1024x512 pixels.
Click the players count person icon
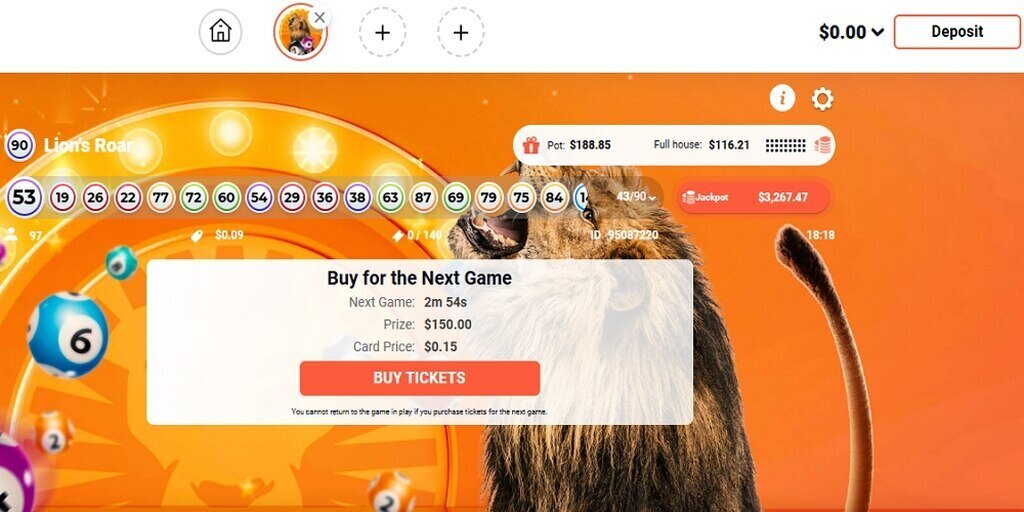point(10,234)
